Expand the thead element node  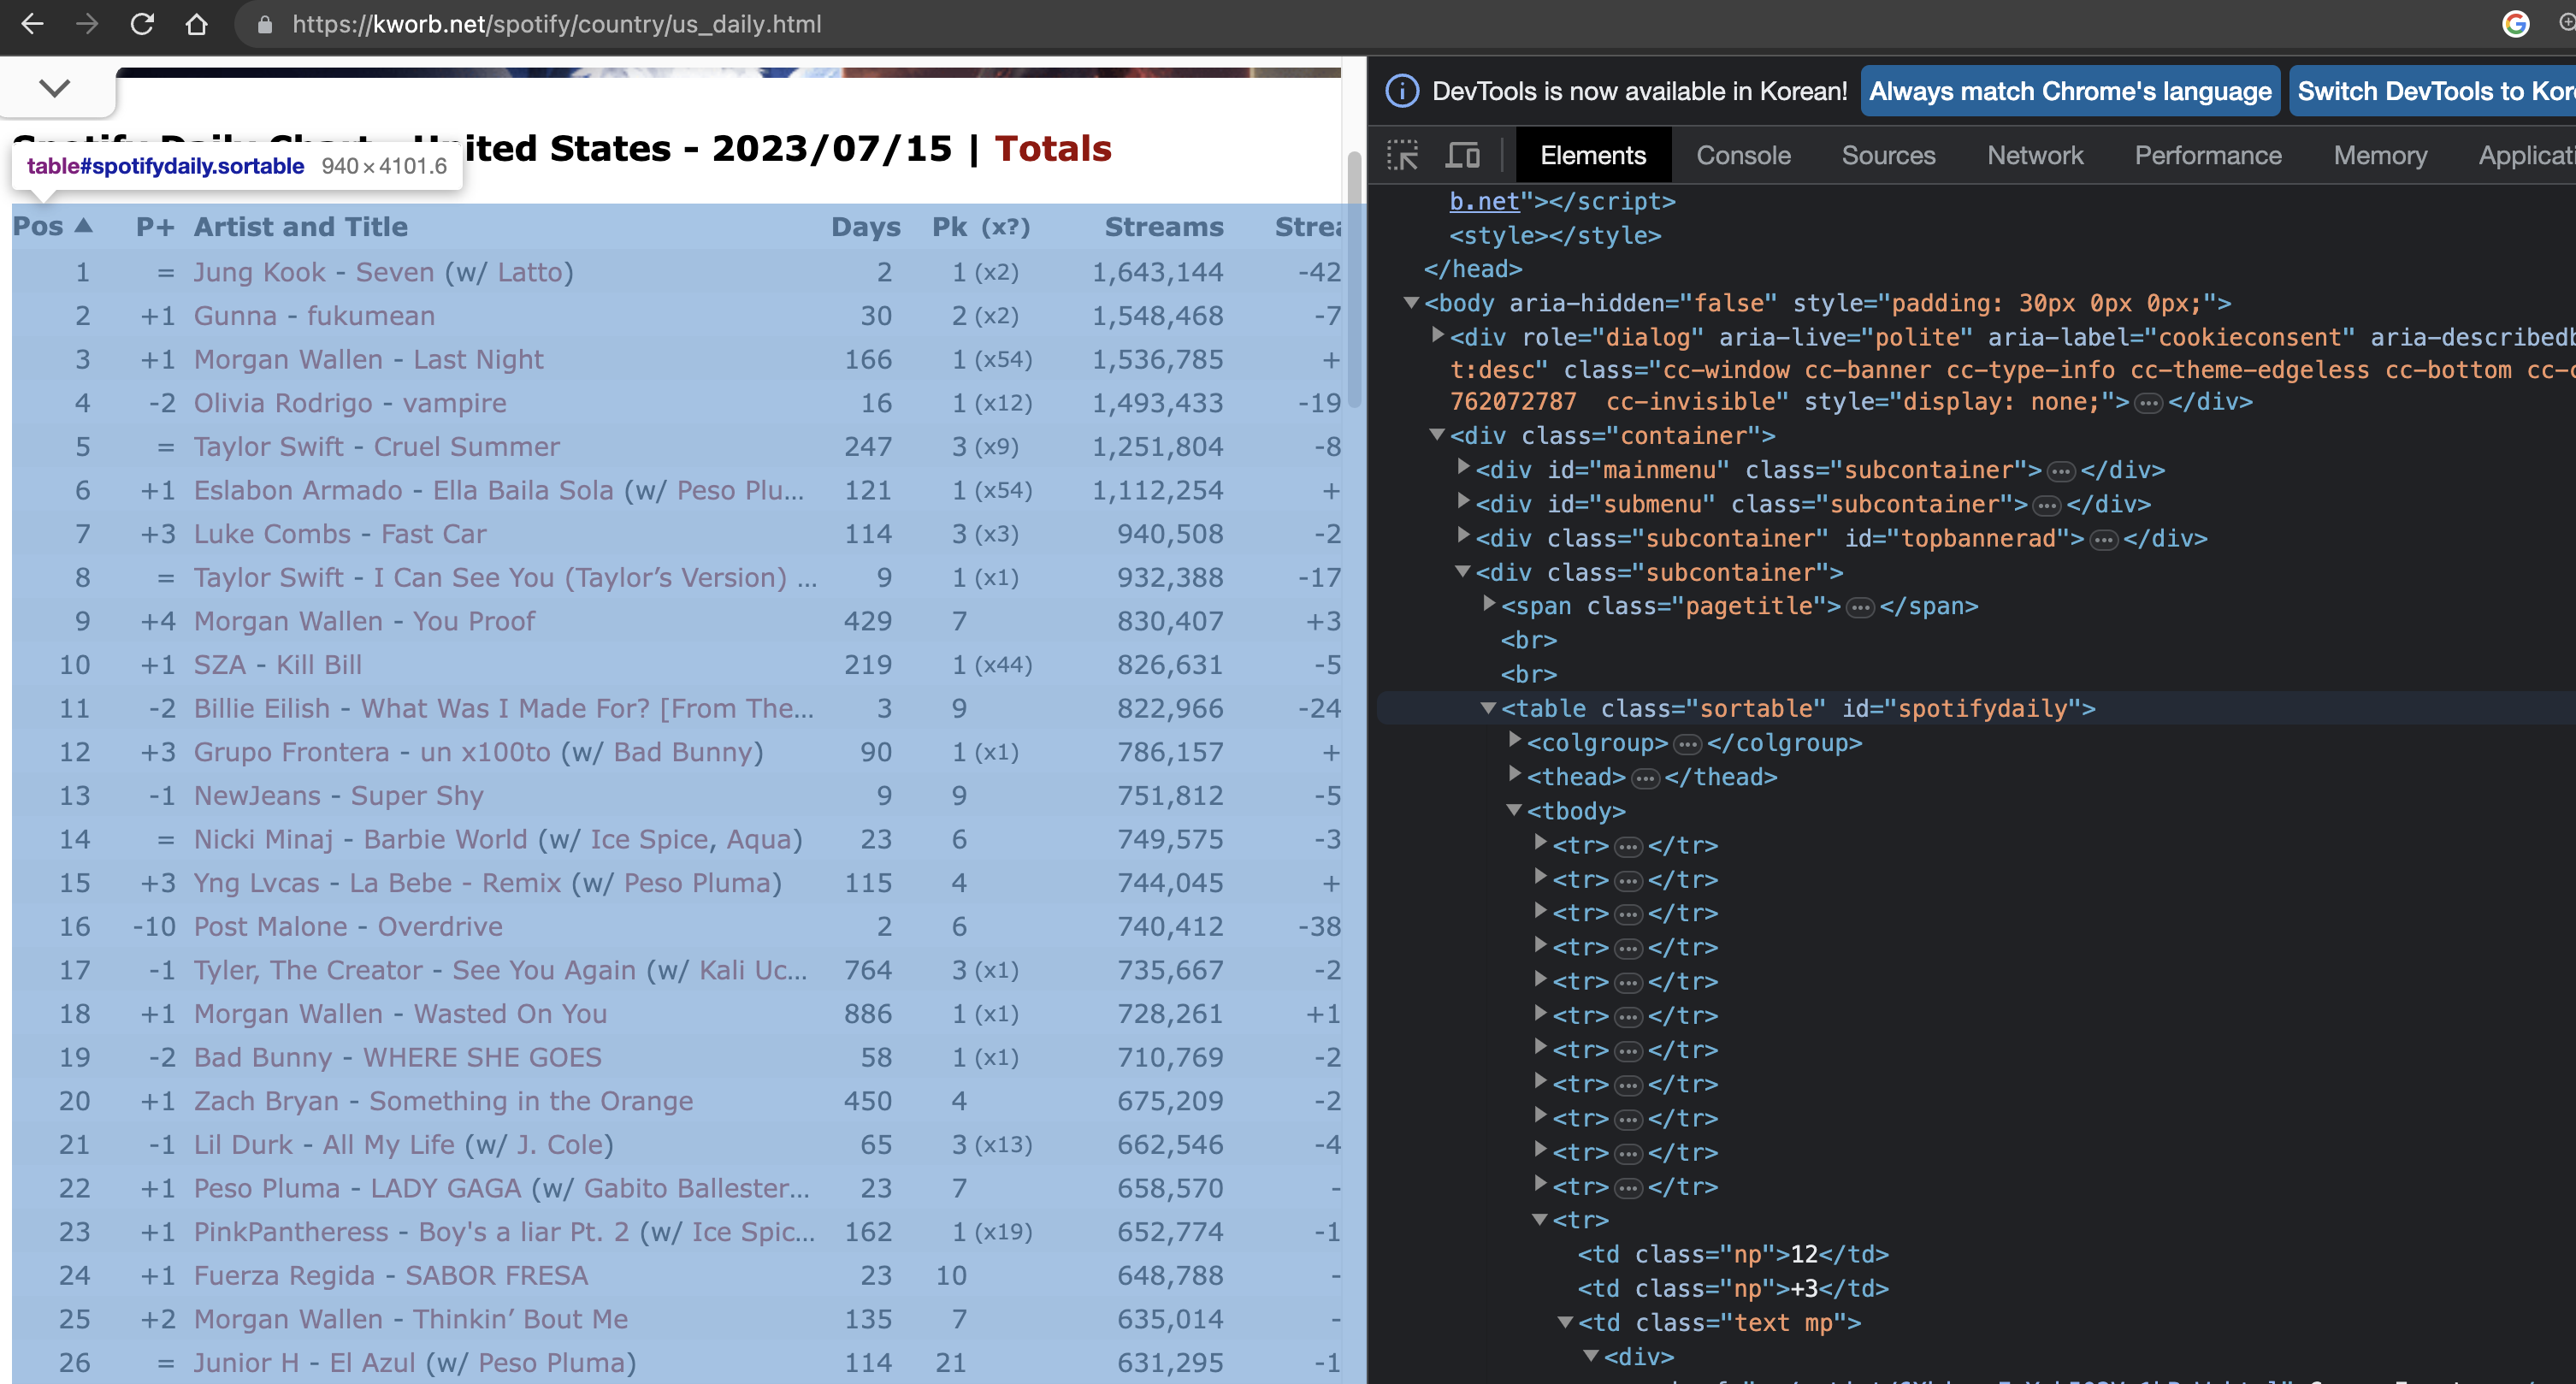[1514, 775]
